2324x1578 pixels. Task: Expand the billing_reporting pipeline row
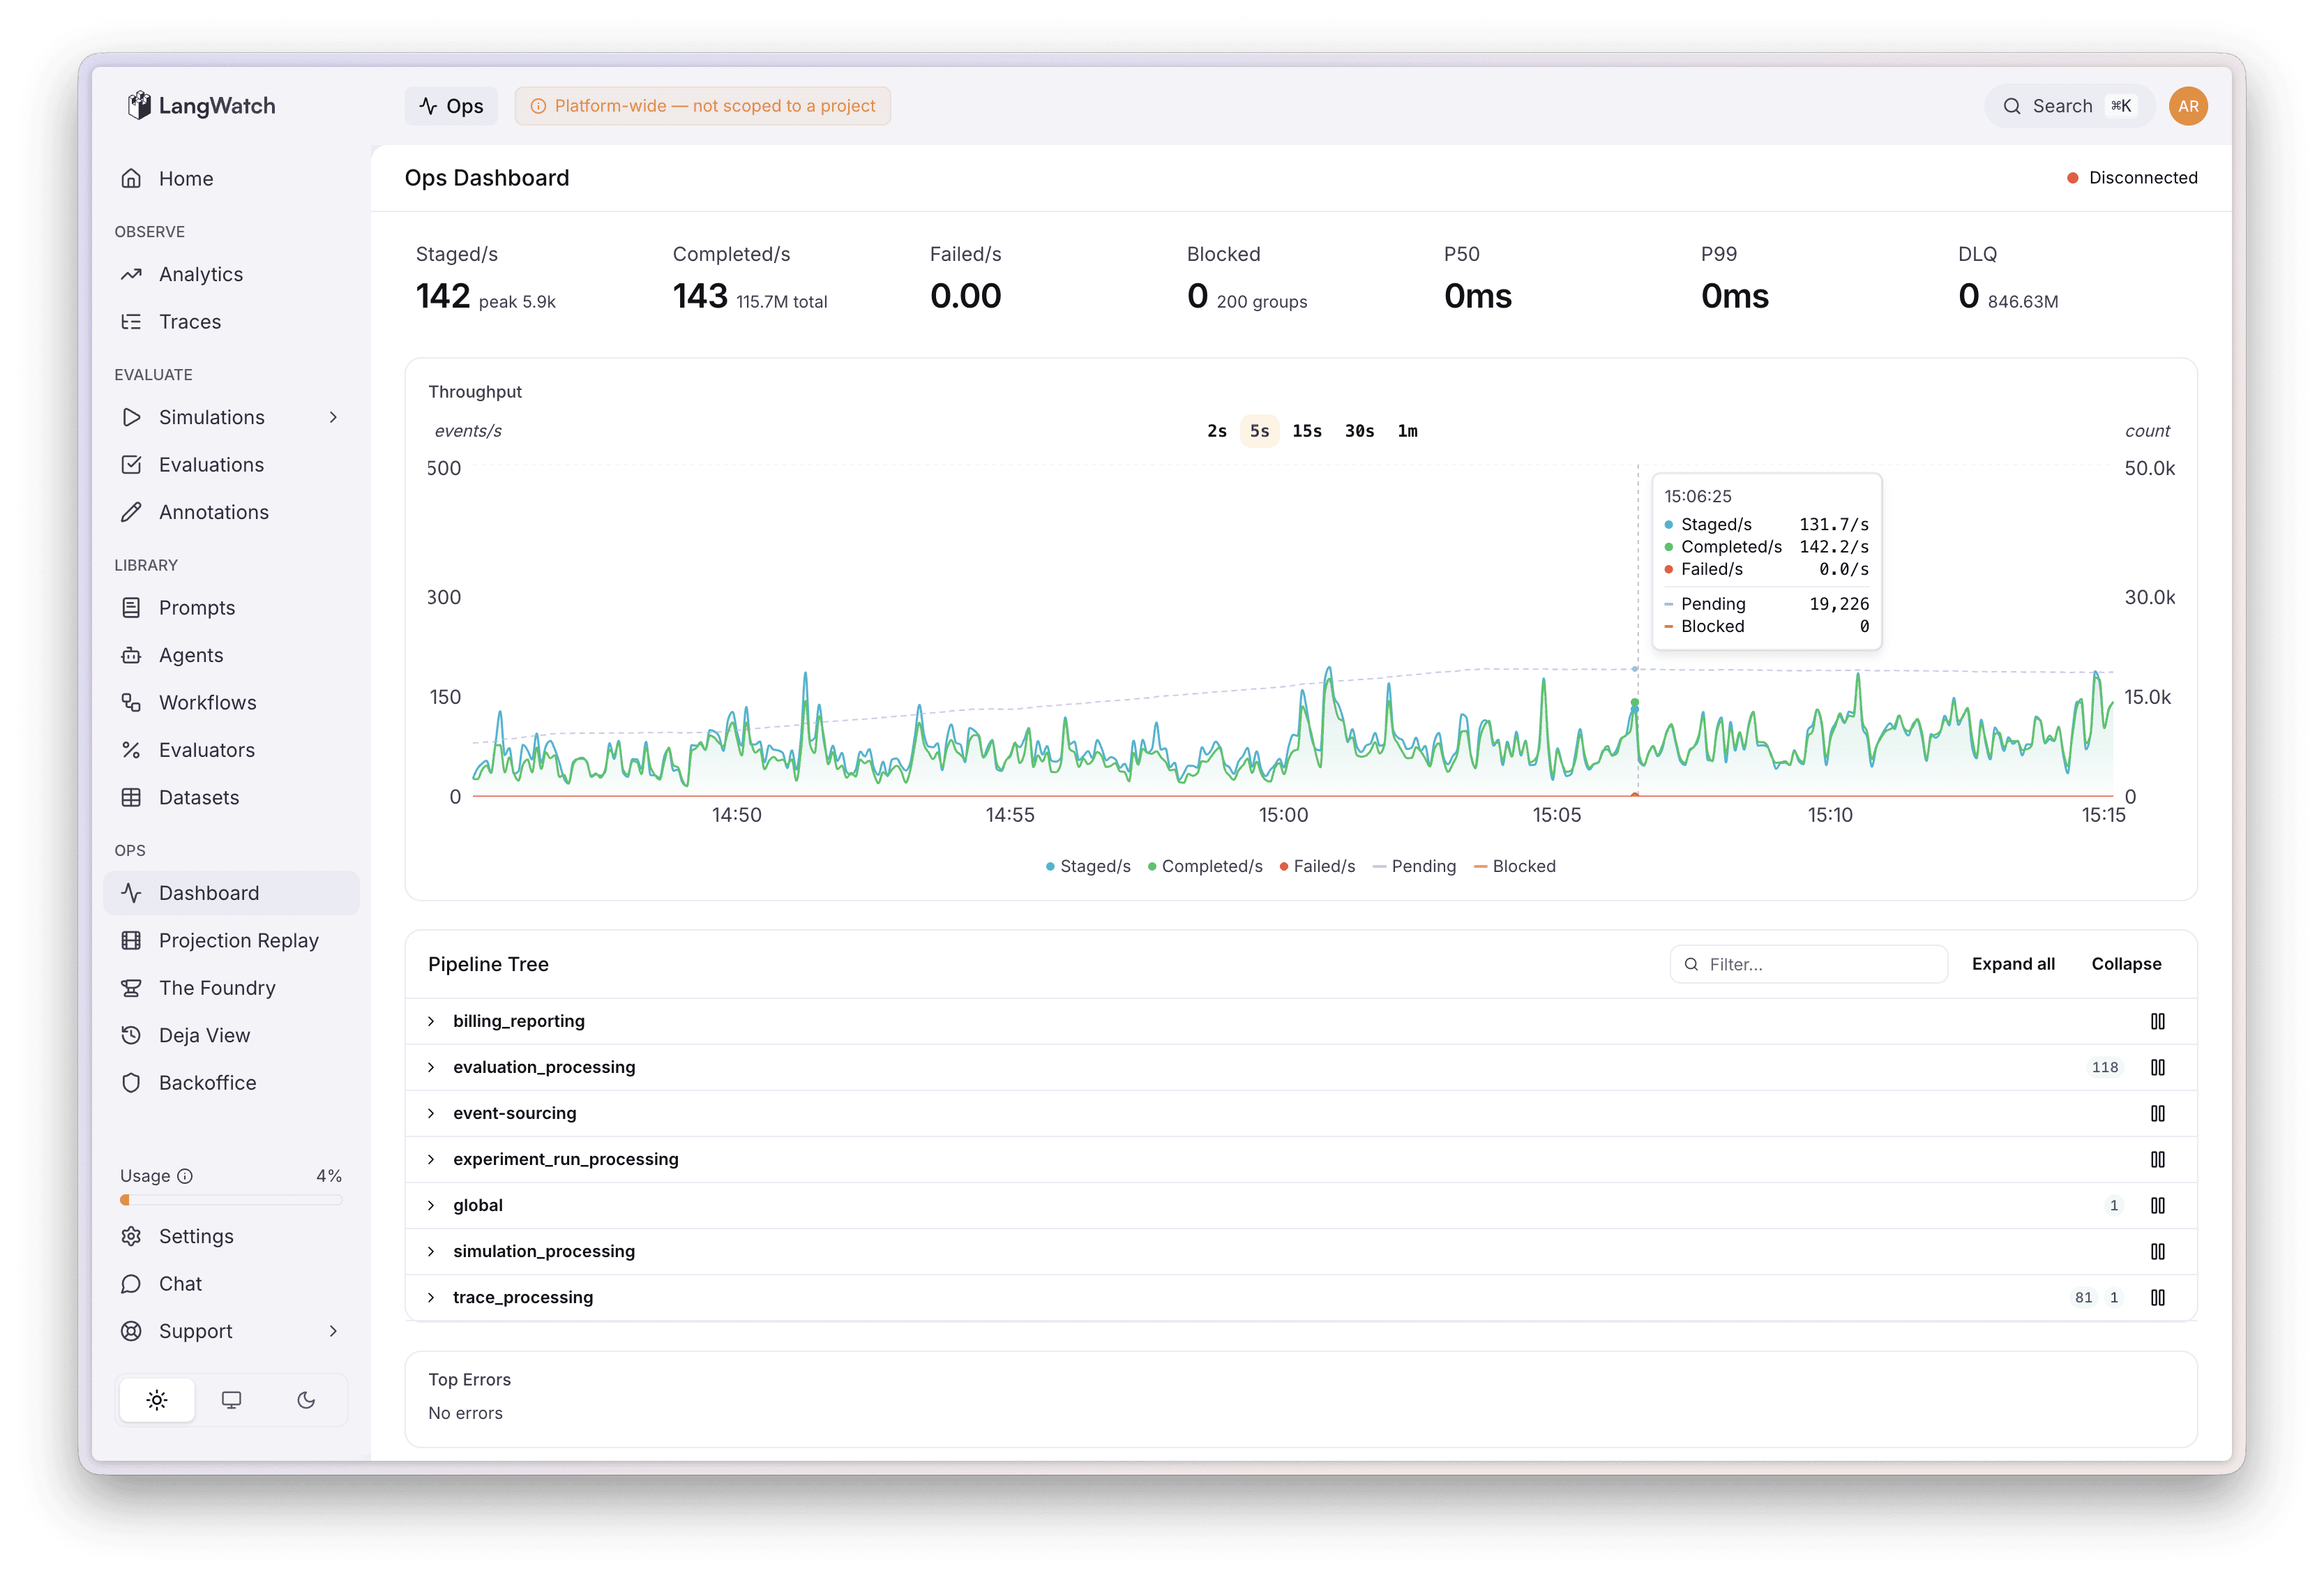tap(431, 1021)
